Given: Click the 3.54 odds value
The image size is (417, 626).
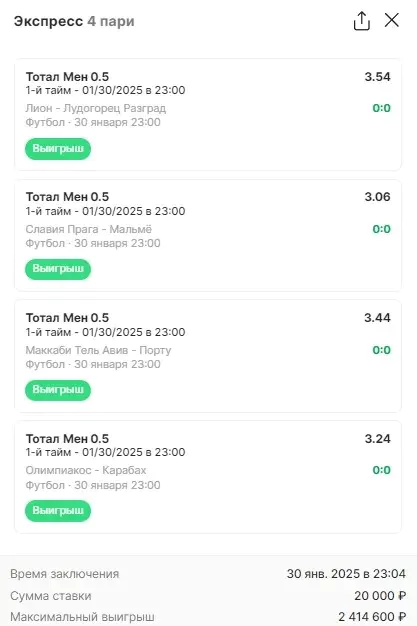Looking at the screenshot, I should coord(377,77).
